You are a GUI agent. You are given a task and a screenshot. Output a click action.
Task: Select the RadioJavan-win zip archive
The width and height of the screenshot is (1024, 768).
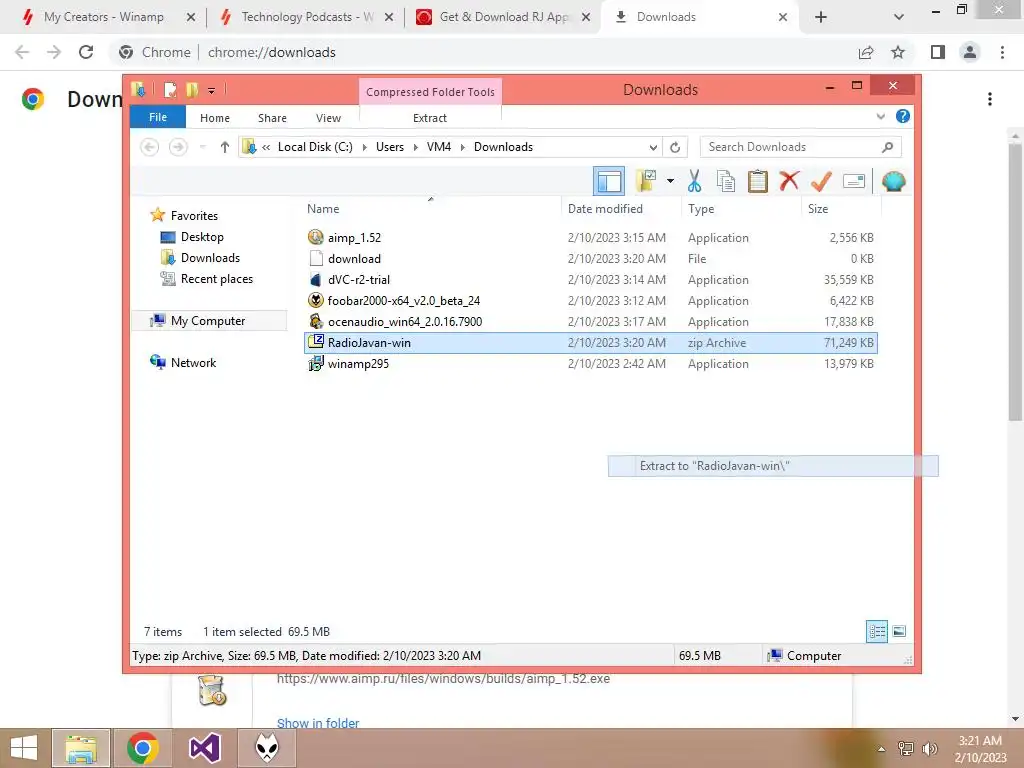click(591, 343)
